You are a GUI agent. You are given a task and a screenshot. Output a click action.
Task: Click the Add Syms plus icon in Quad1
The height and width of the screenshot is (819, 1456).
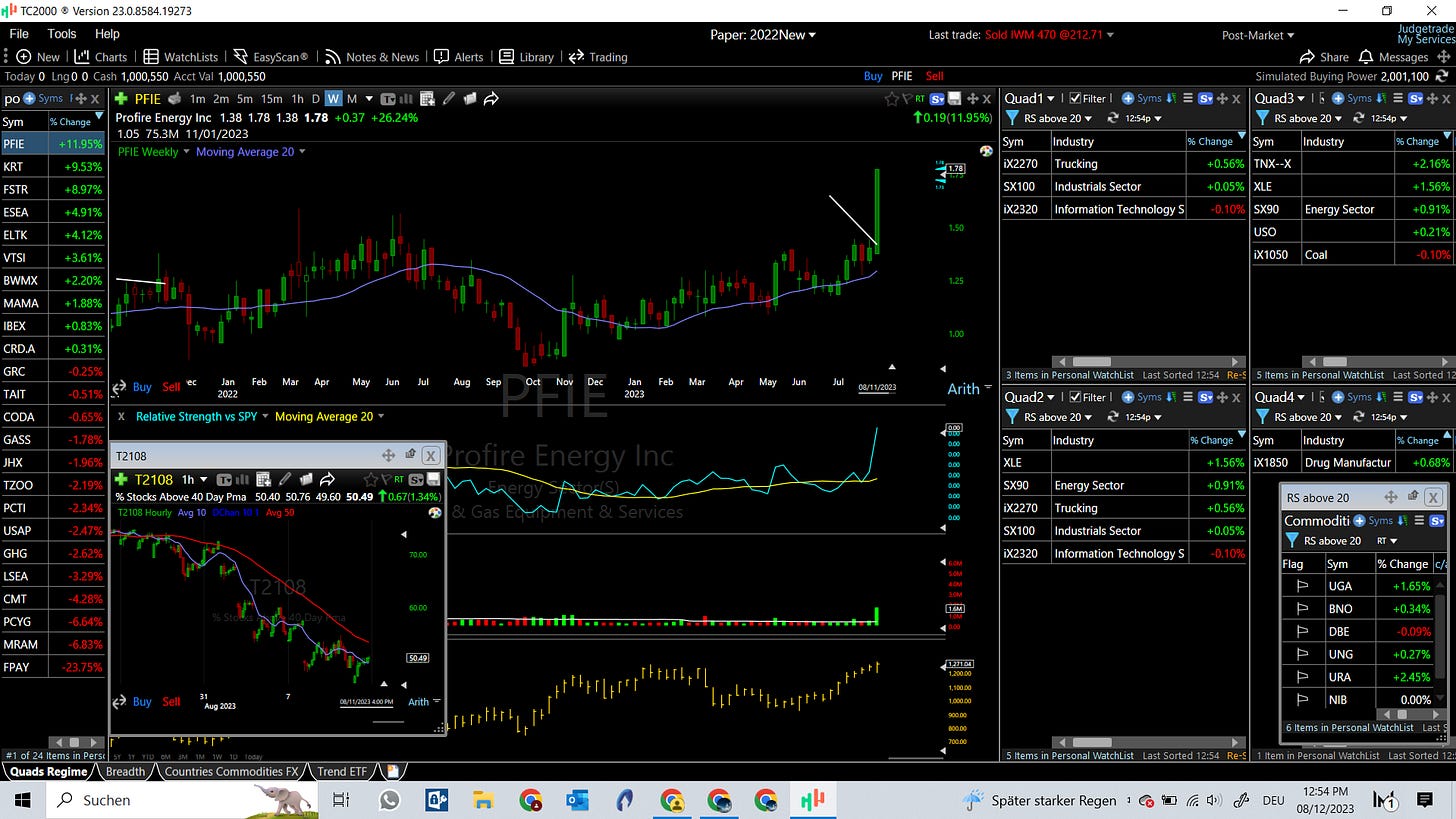point(1127,98)
